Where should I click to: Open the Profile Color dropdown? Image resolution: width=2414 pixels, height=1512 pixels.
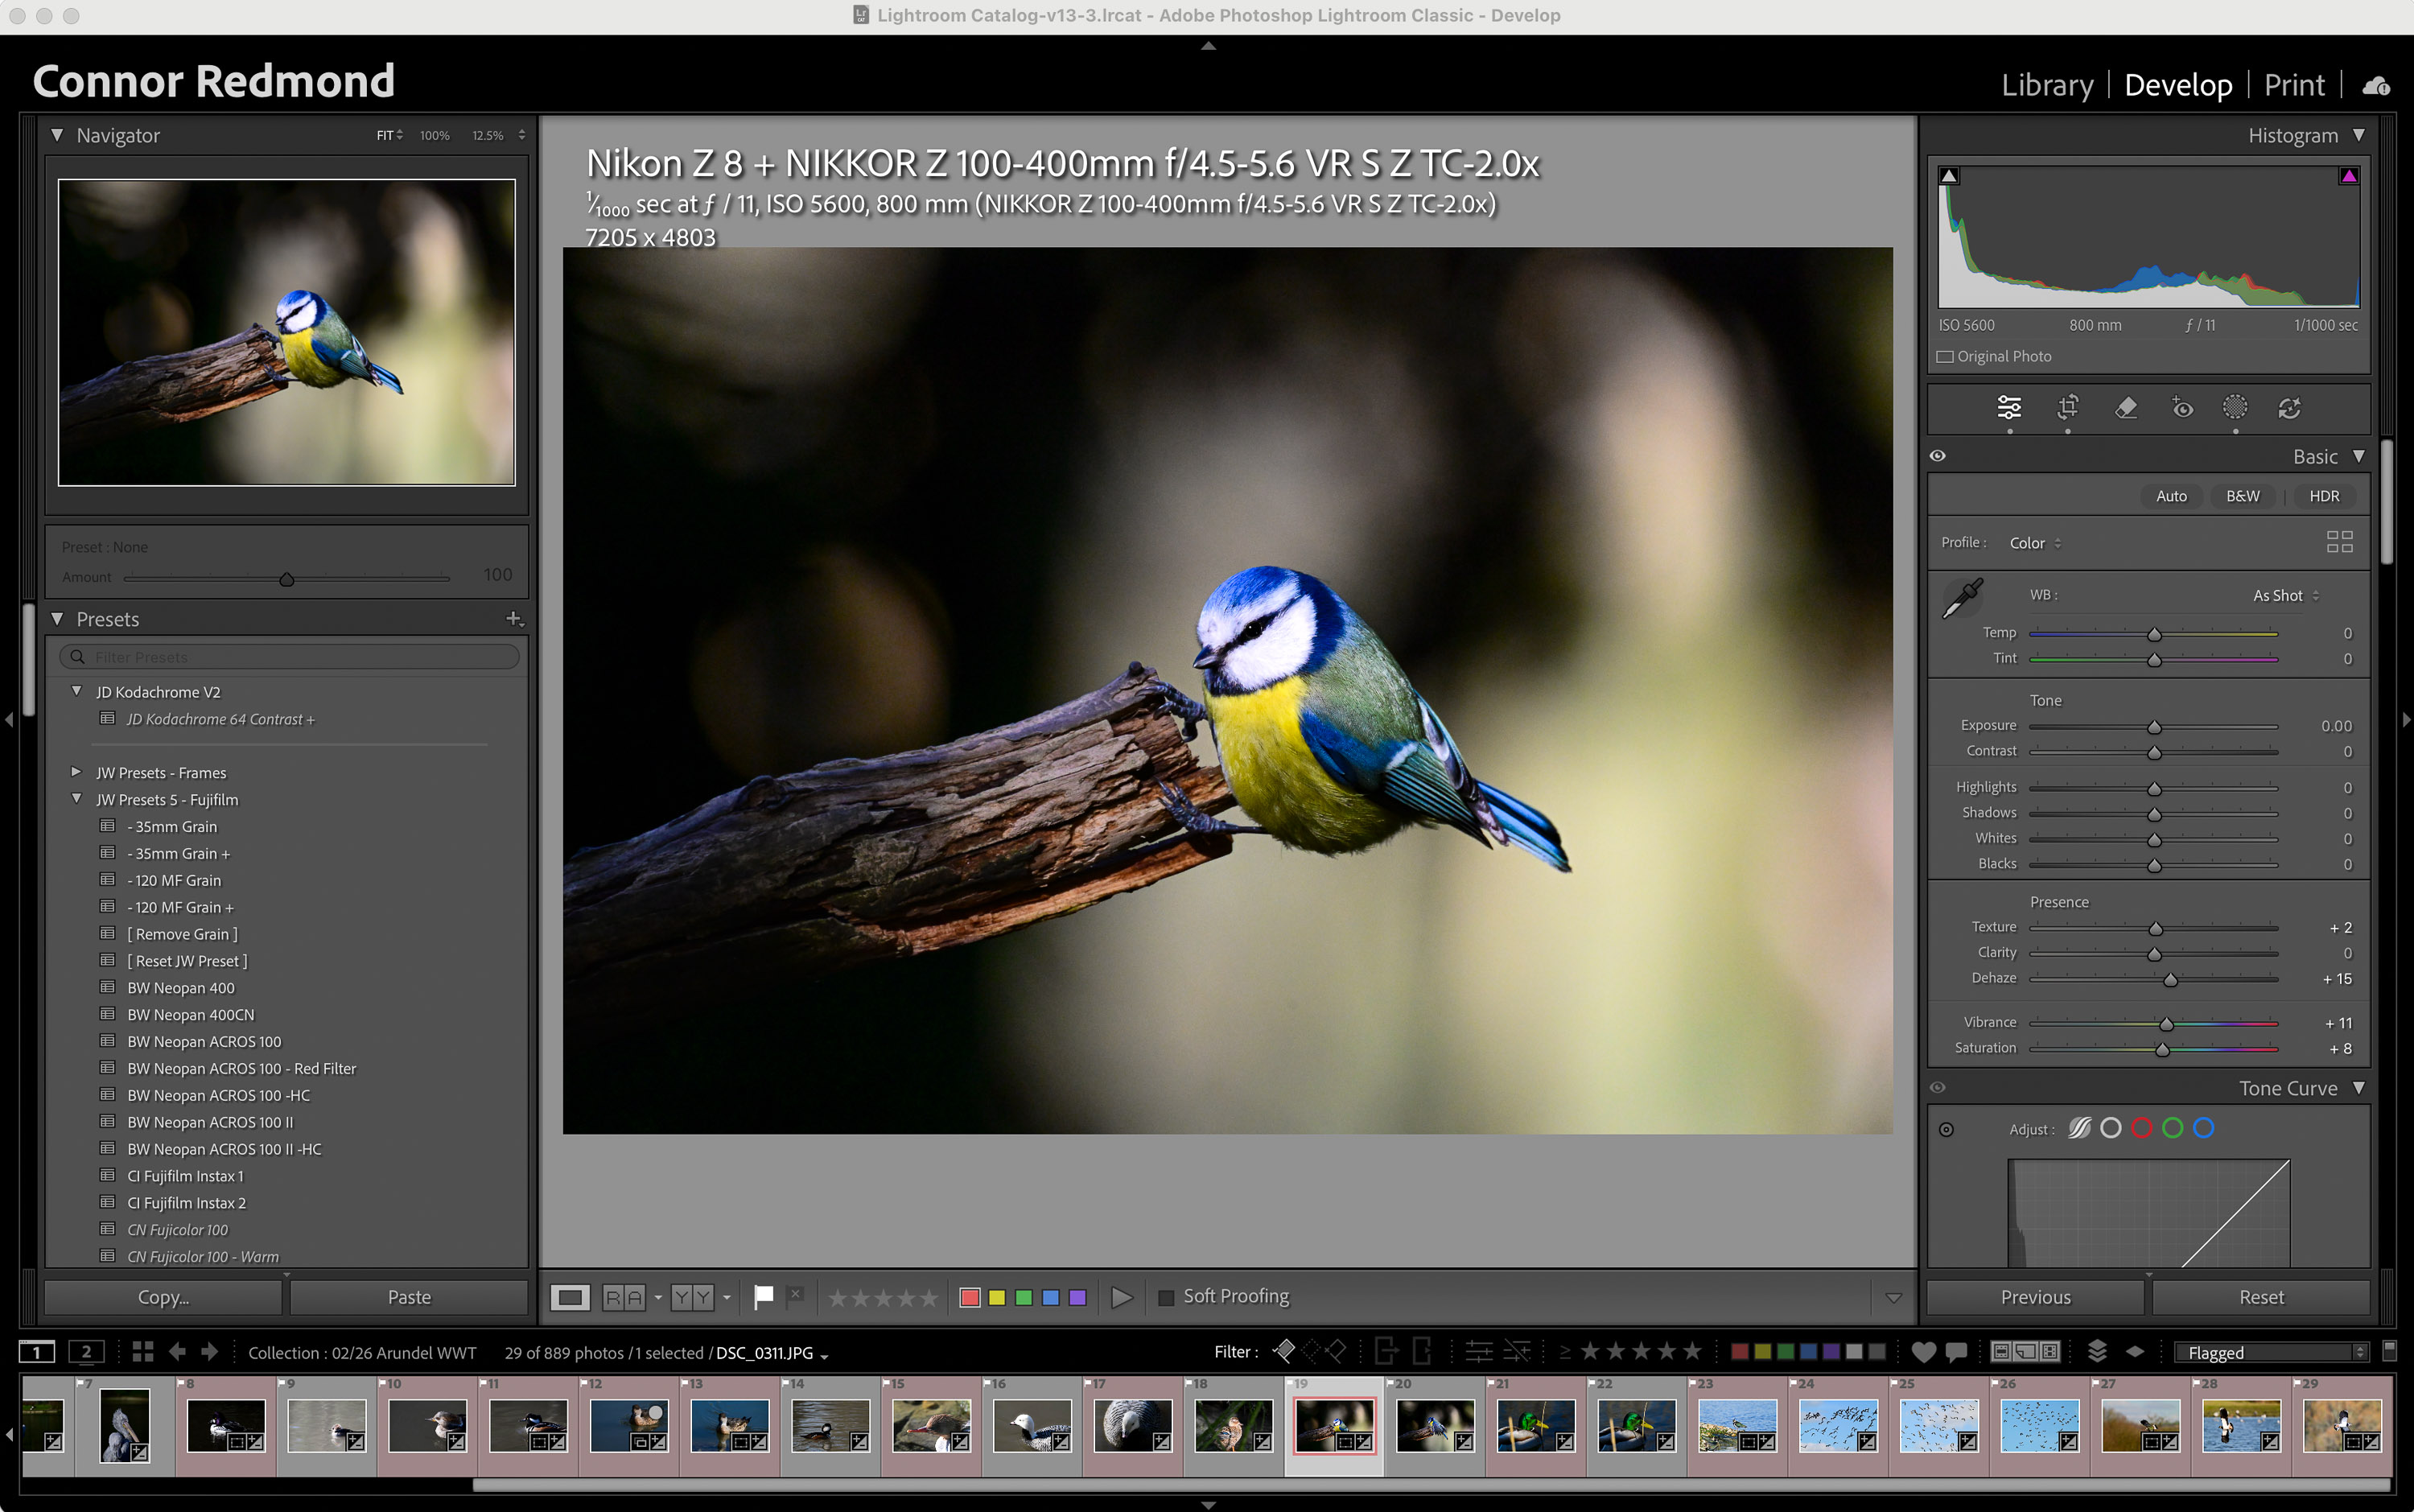point(2035,542)
